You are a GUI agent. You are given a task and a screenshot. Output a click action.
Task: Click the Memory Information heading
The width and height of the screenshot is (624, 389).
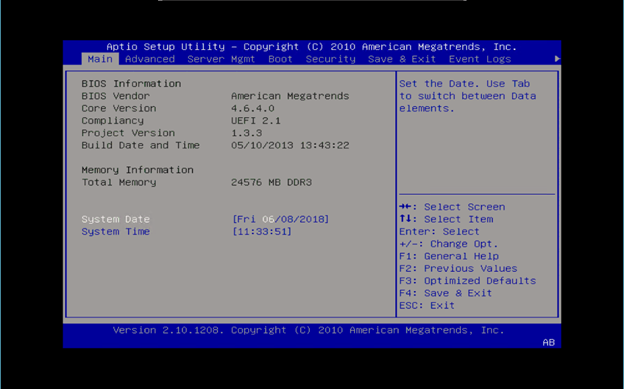pos(137,170)
